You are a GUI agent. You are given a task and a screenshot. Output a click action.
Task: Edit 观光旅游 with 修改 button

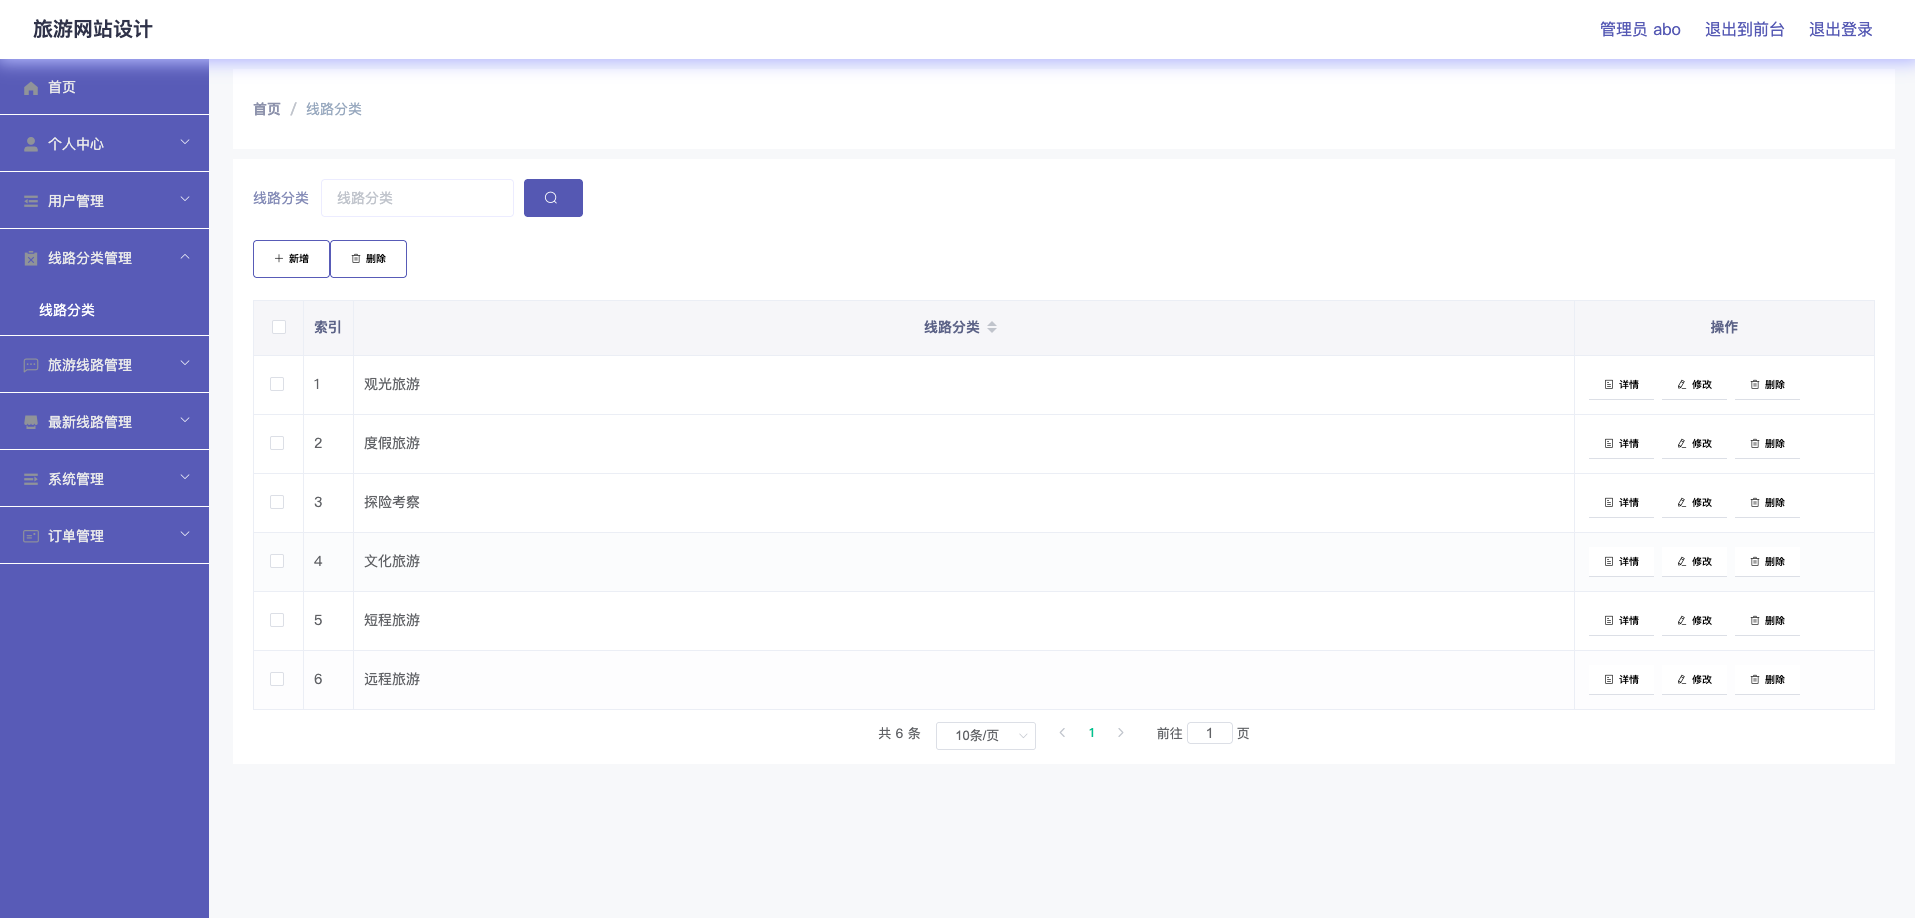(1694, 384)
